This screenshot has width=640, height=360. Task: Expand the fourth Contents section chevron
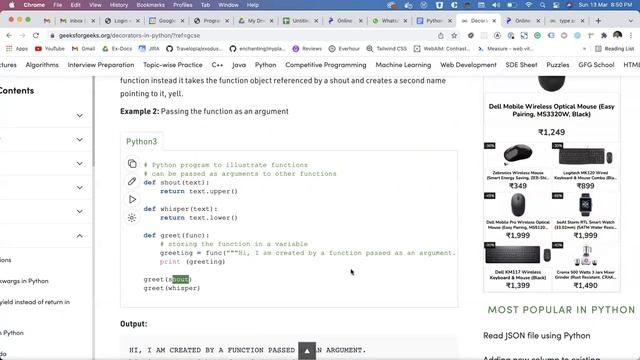click(80, 187)
